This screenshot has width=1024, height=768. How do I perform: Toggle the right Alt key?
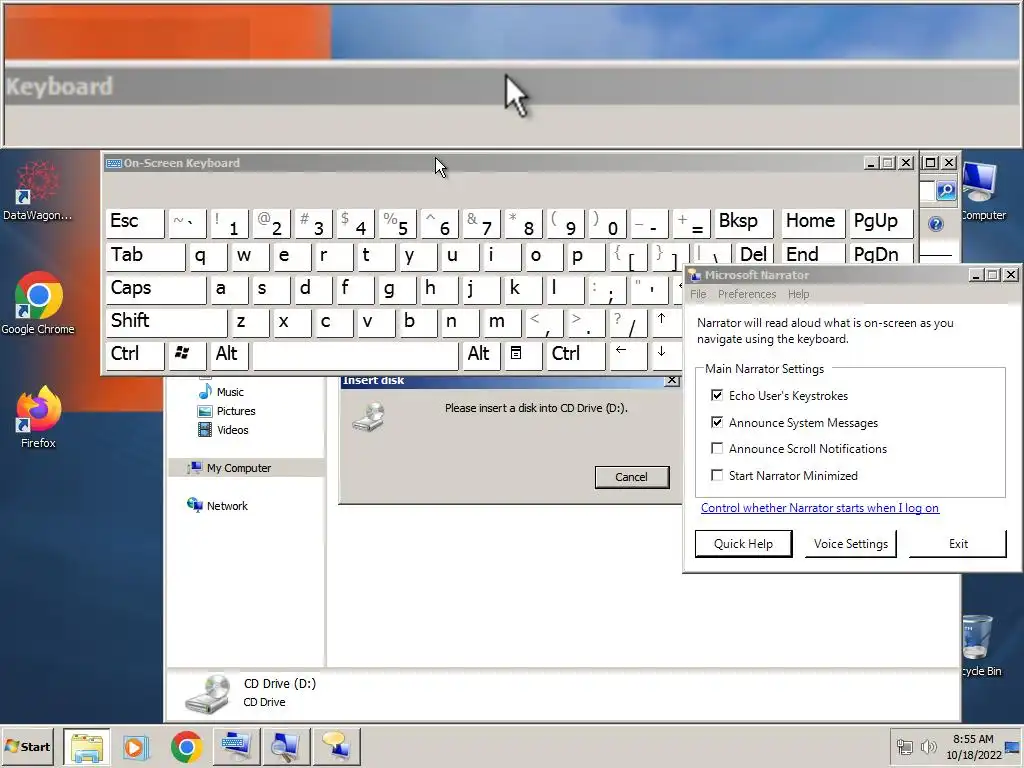(x=481, y=355)
